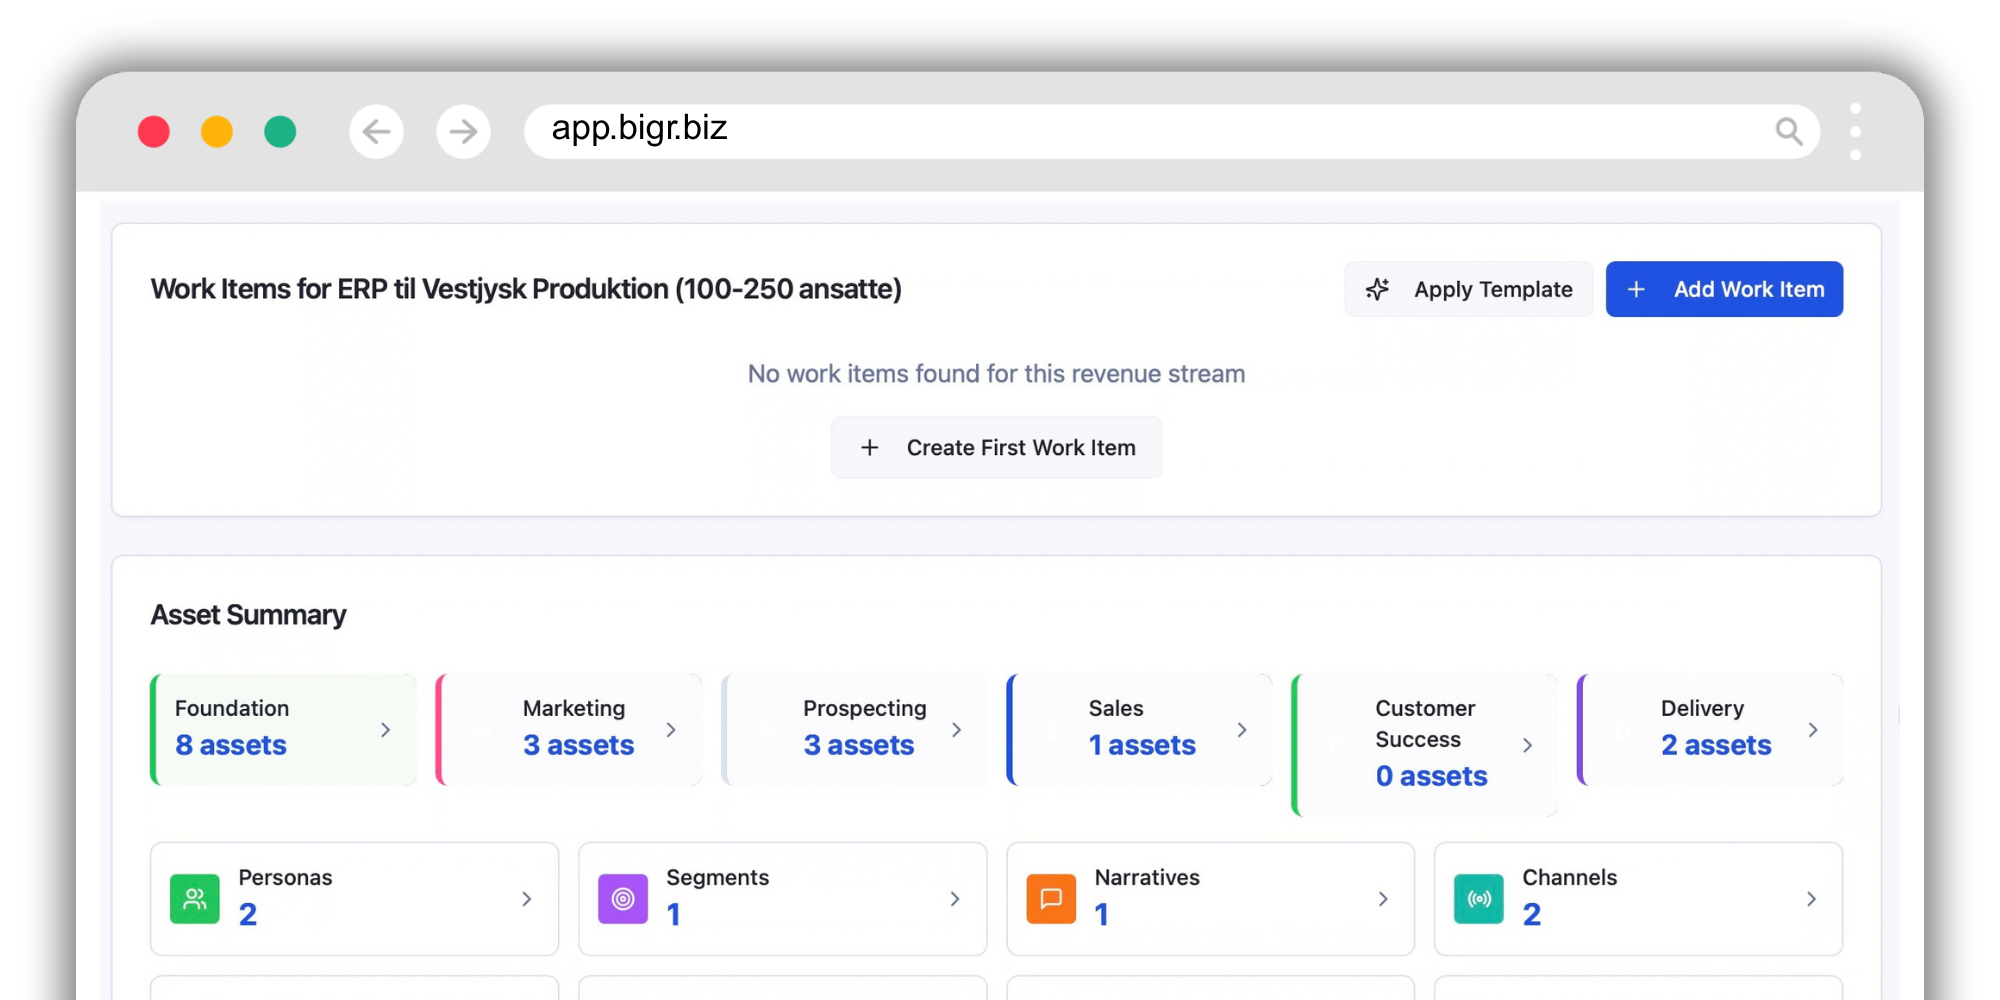Expand the Foundation assets chevron

tap(385, 730)
